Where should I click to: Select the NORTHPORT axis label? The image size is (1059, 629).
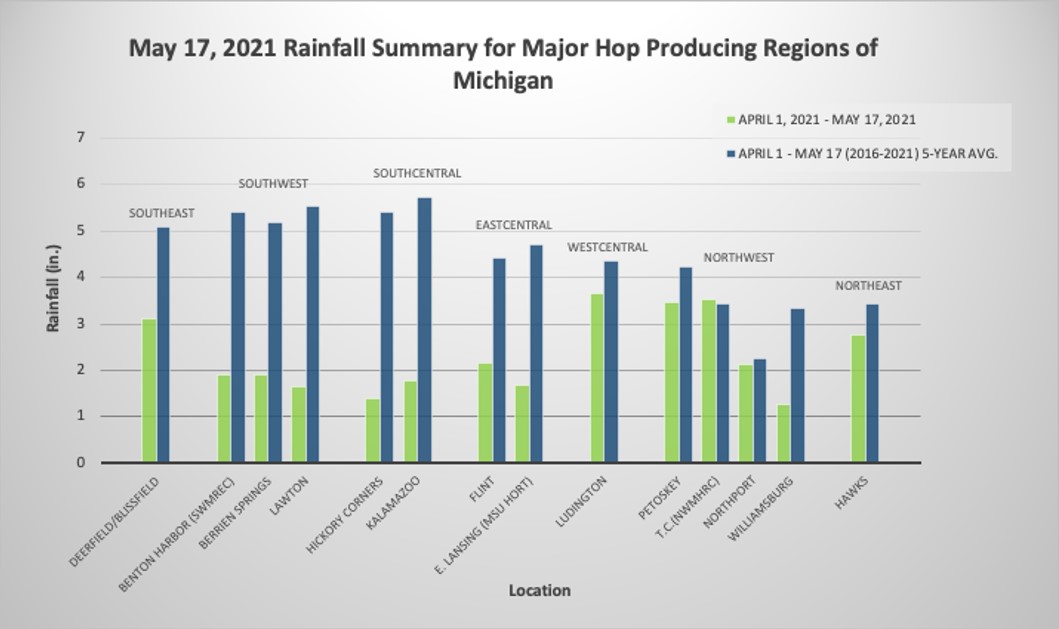coord(729,502)
